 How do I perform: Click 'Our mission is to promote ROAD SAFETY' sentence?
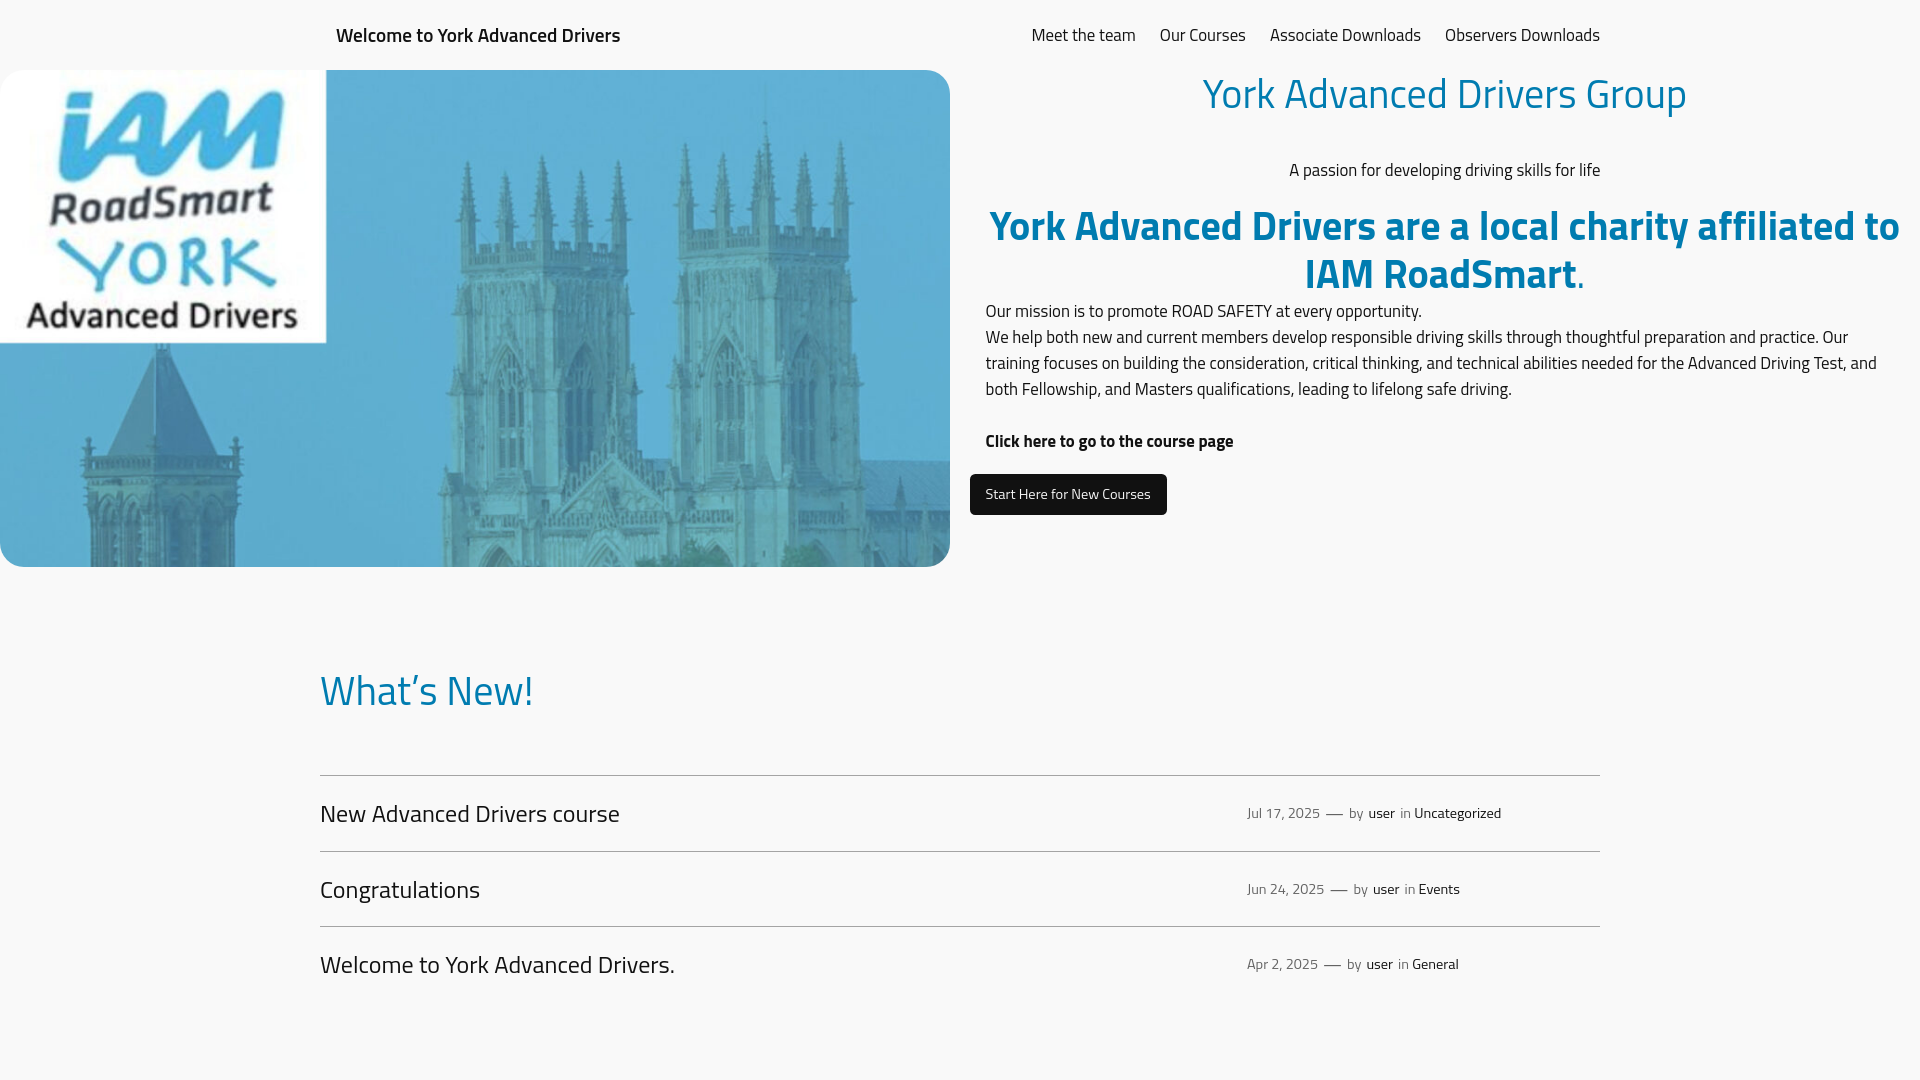click(x=1203, y=311)
